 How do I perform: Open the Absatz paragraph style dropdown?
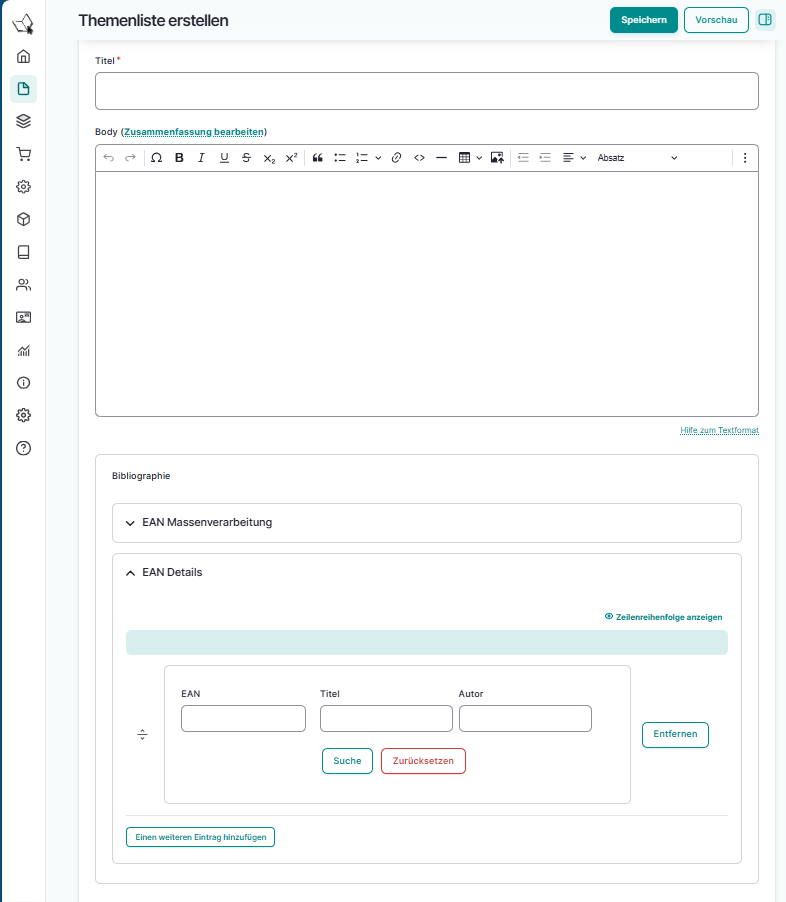[x=636, y=158]
